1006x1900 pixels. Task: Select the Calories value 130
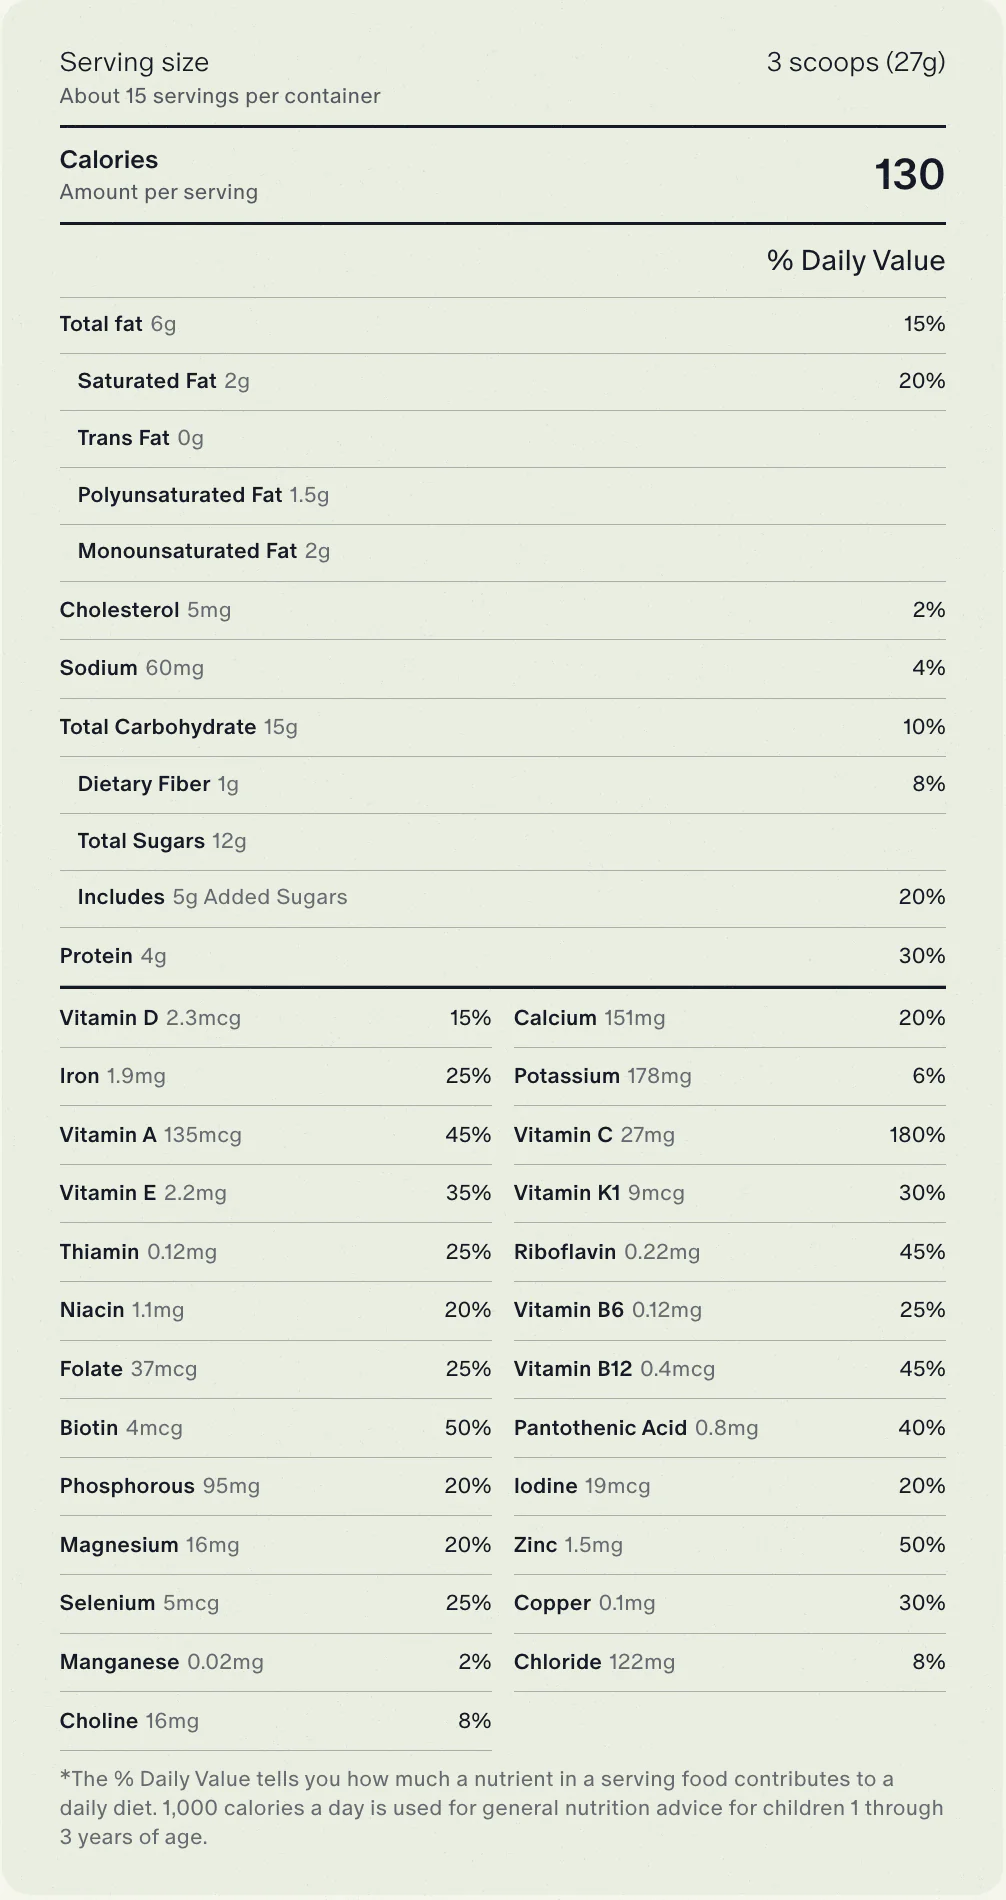click(x=909, y=174)
